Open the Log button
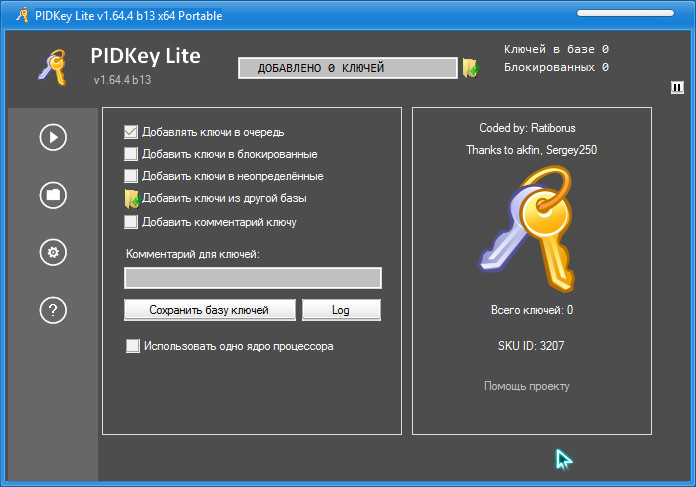The height and width of the screenshot is (487, 696). (341, 310)
